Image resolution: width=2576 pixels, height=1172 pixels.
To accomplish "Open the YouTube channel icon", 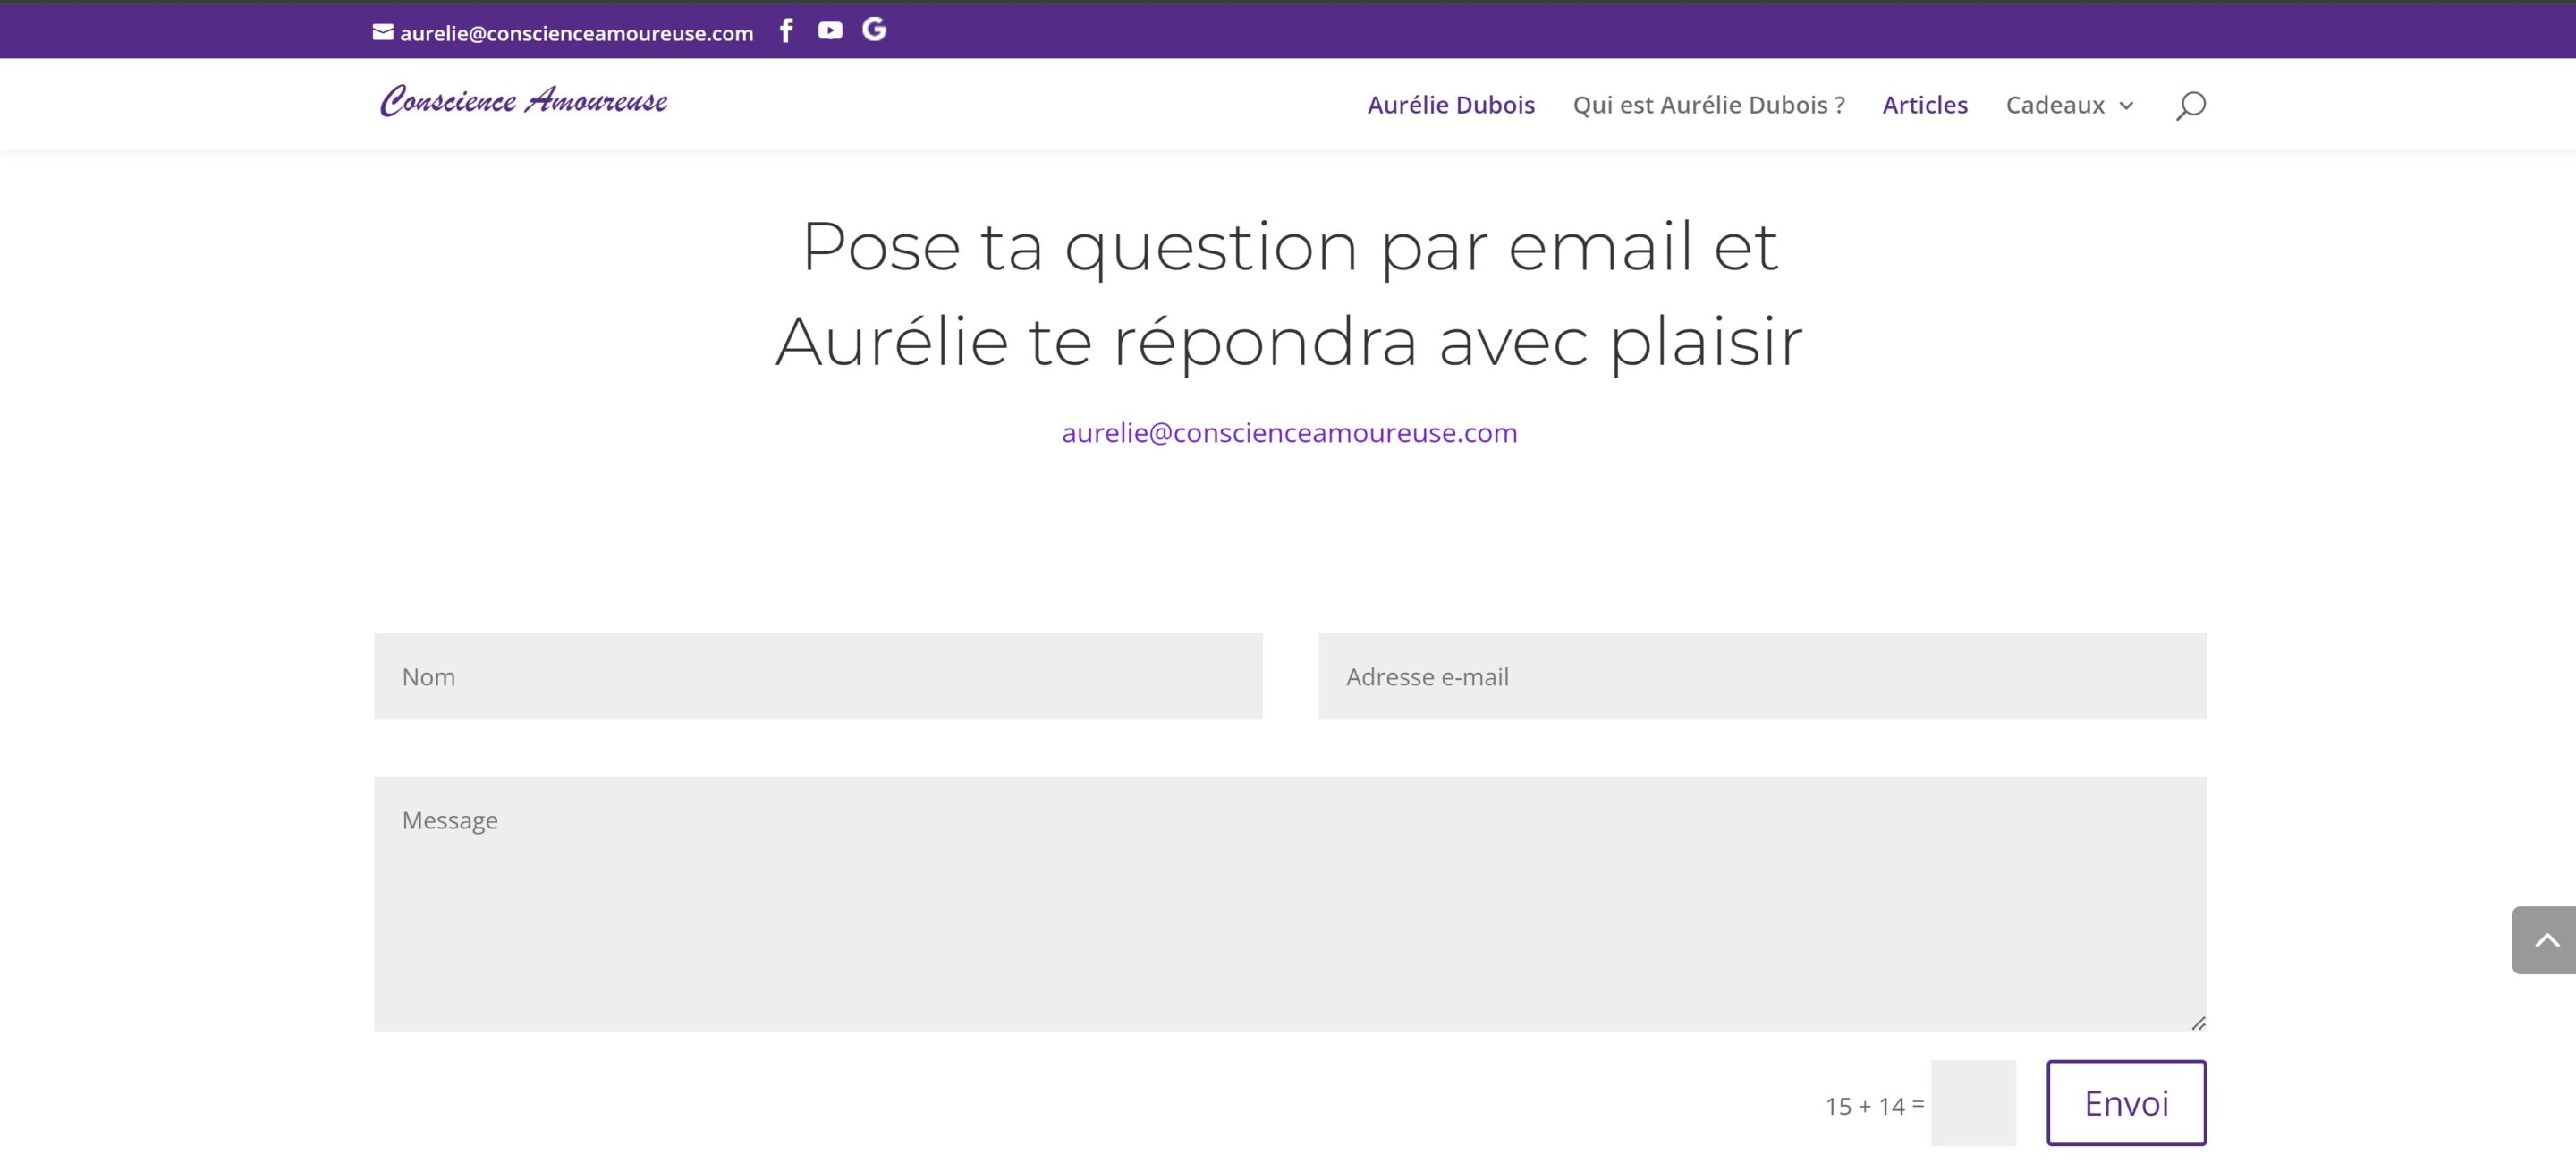I will tap(830, 31).
